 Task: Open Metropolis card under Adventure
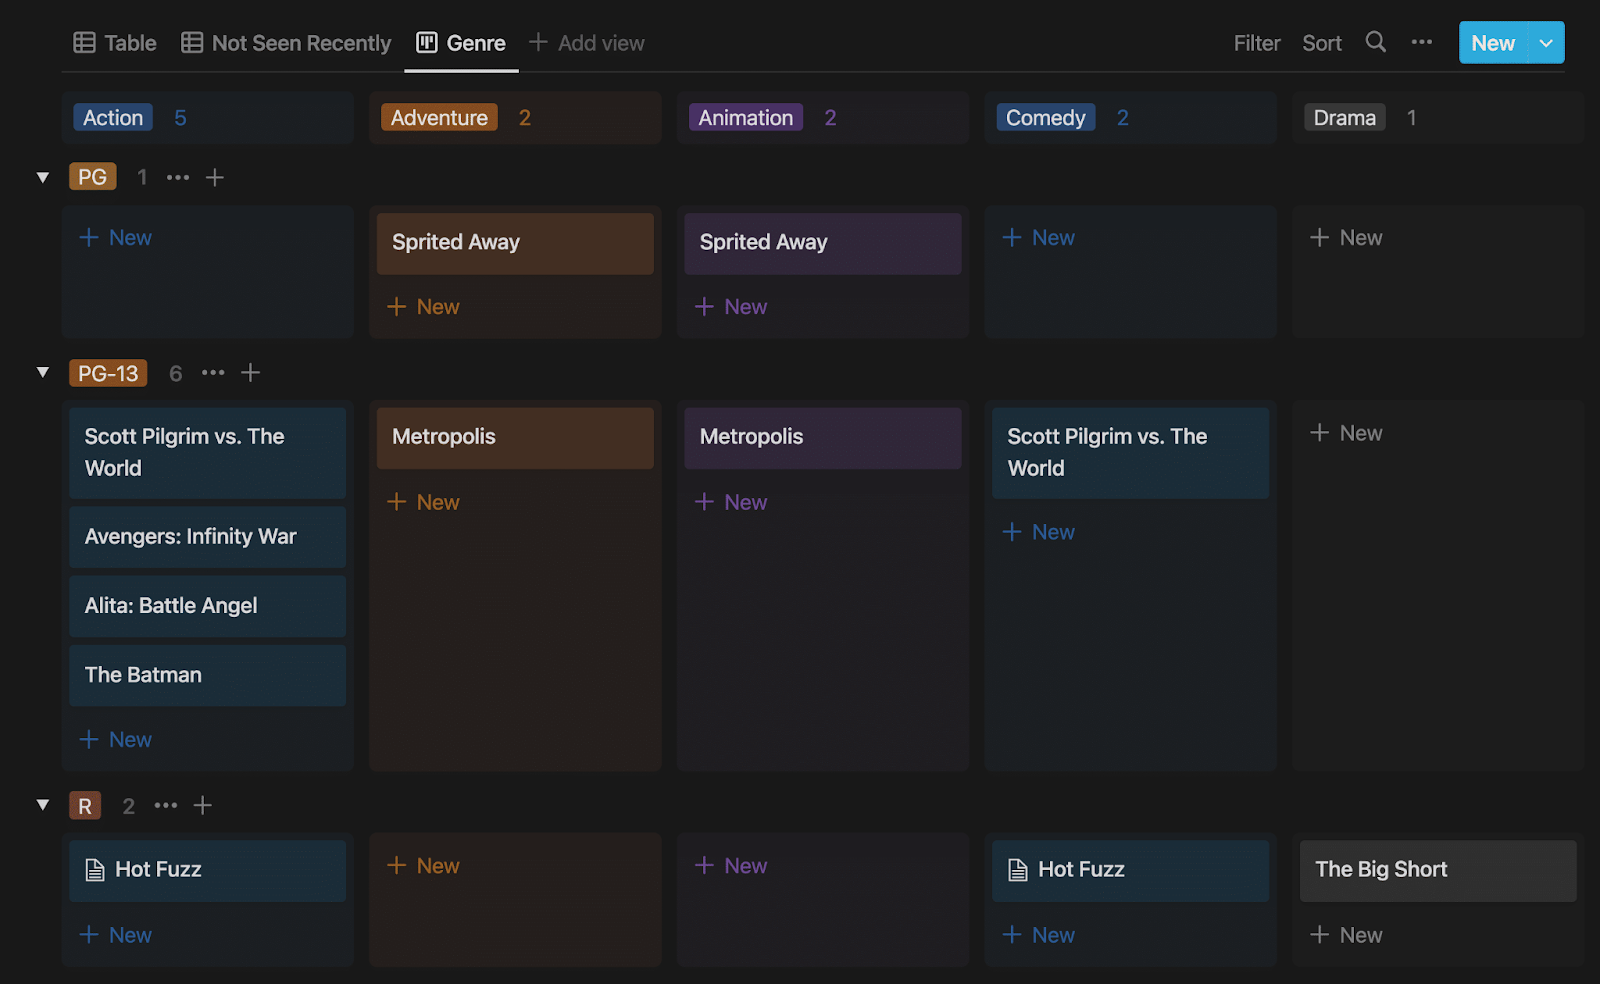coord(515,437)
